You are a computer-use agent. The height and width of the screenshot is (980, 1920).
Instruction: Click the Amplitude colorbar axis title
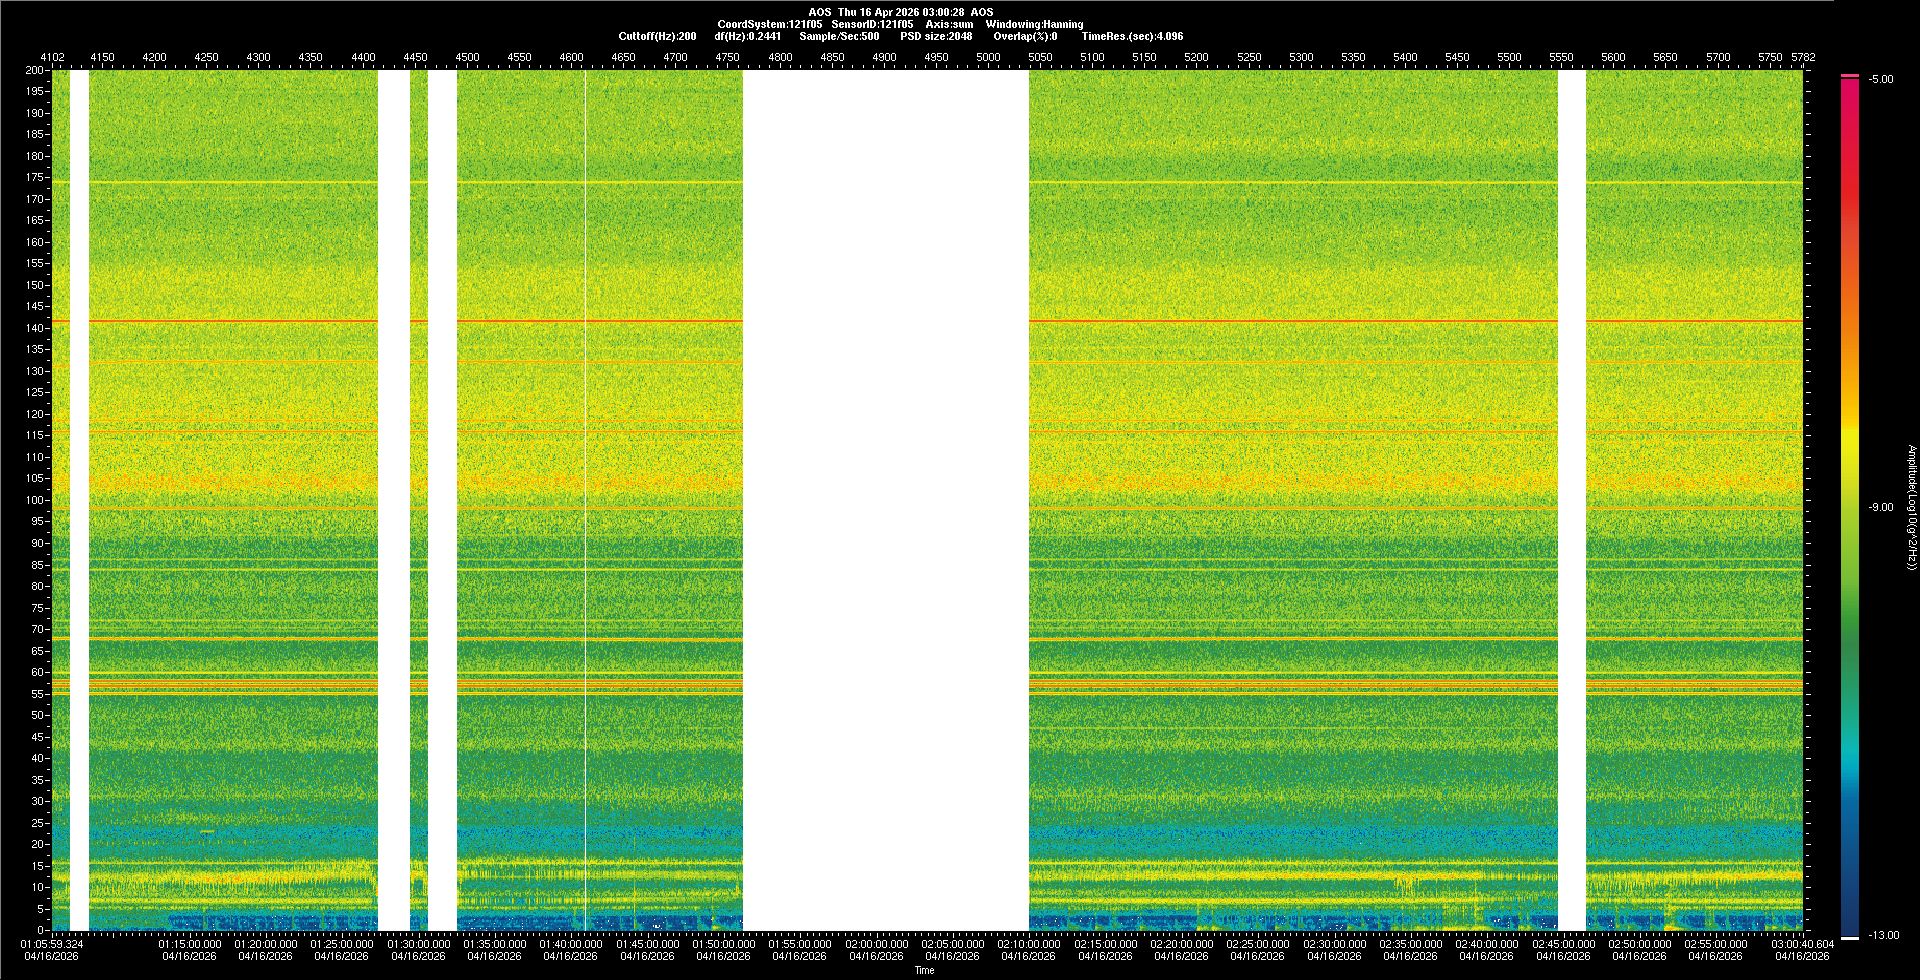click(x=1910, y=507)
